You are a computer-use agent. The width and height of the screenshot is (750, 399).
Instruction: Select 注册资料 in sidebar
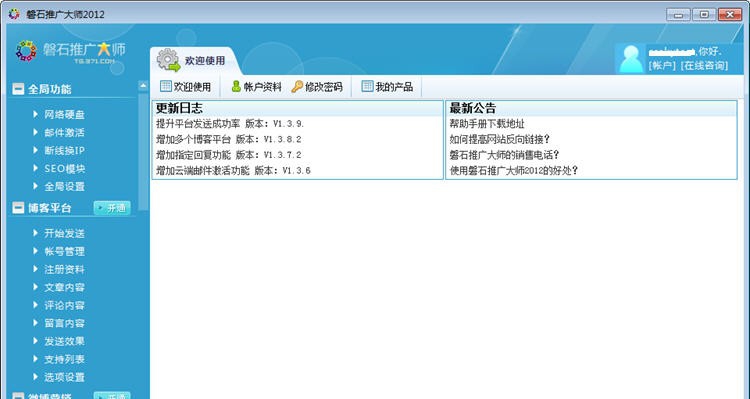65,269
